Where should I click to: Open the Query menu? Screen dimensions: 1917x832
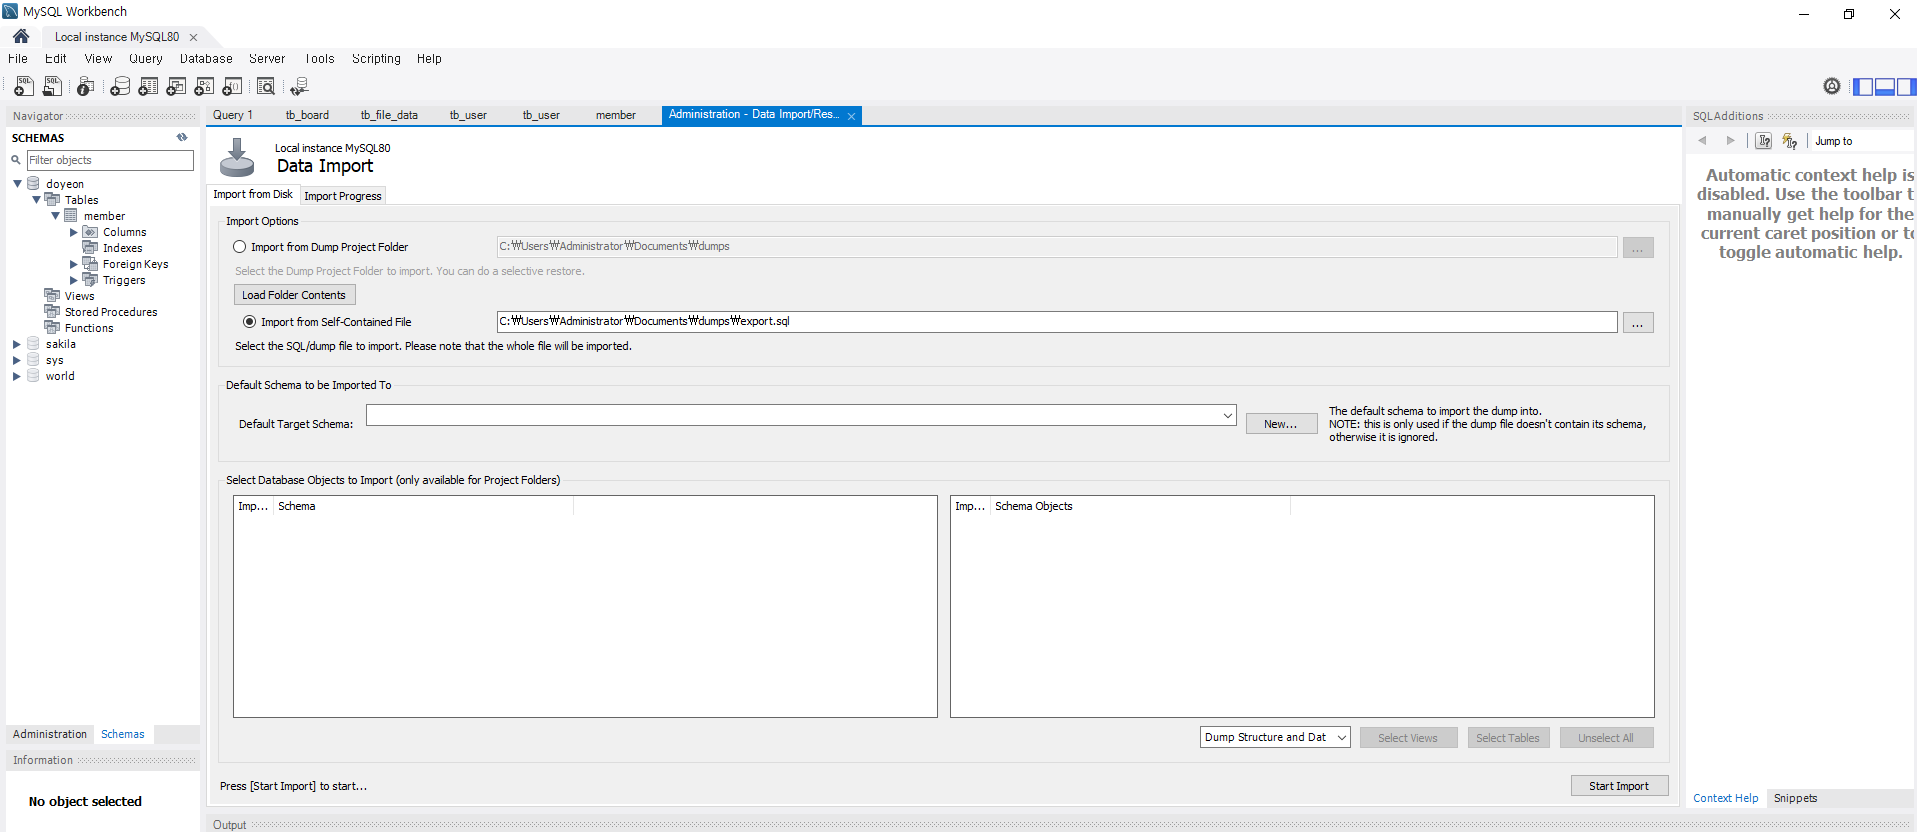(x=146, y=59)
